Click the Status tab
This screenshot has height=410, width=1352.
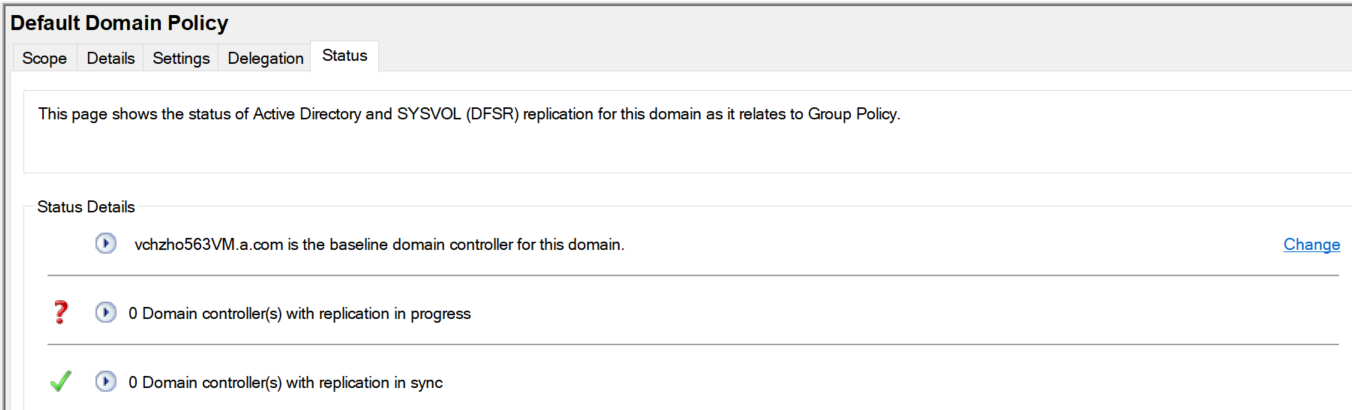pyautogui.click(x=345, y=56)
